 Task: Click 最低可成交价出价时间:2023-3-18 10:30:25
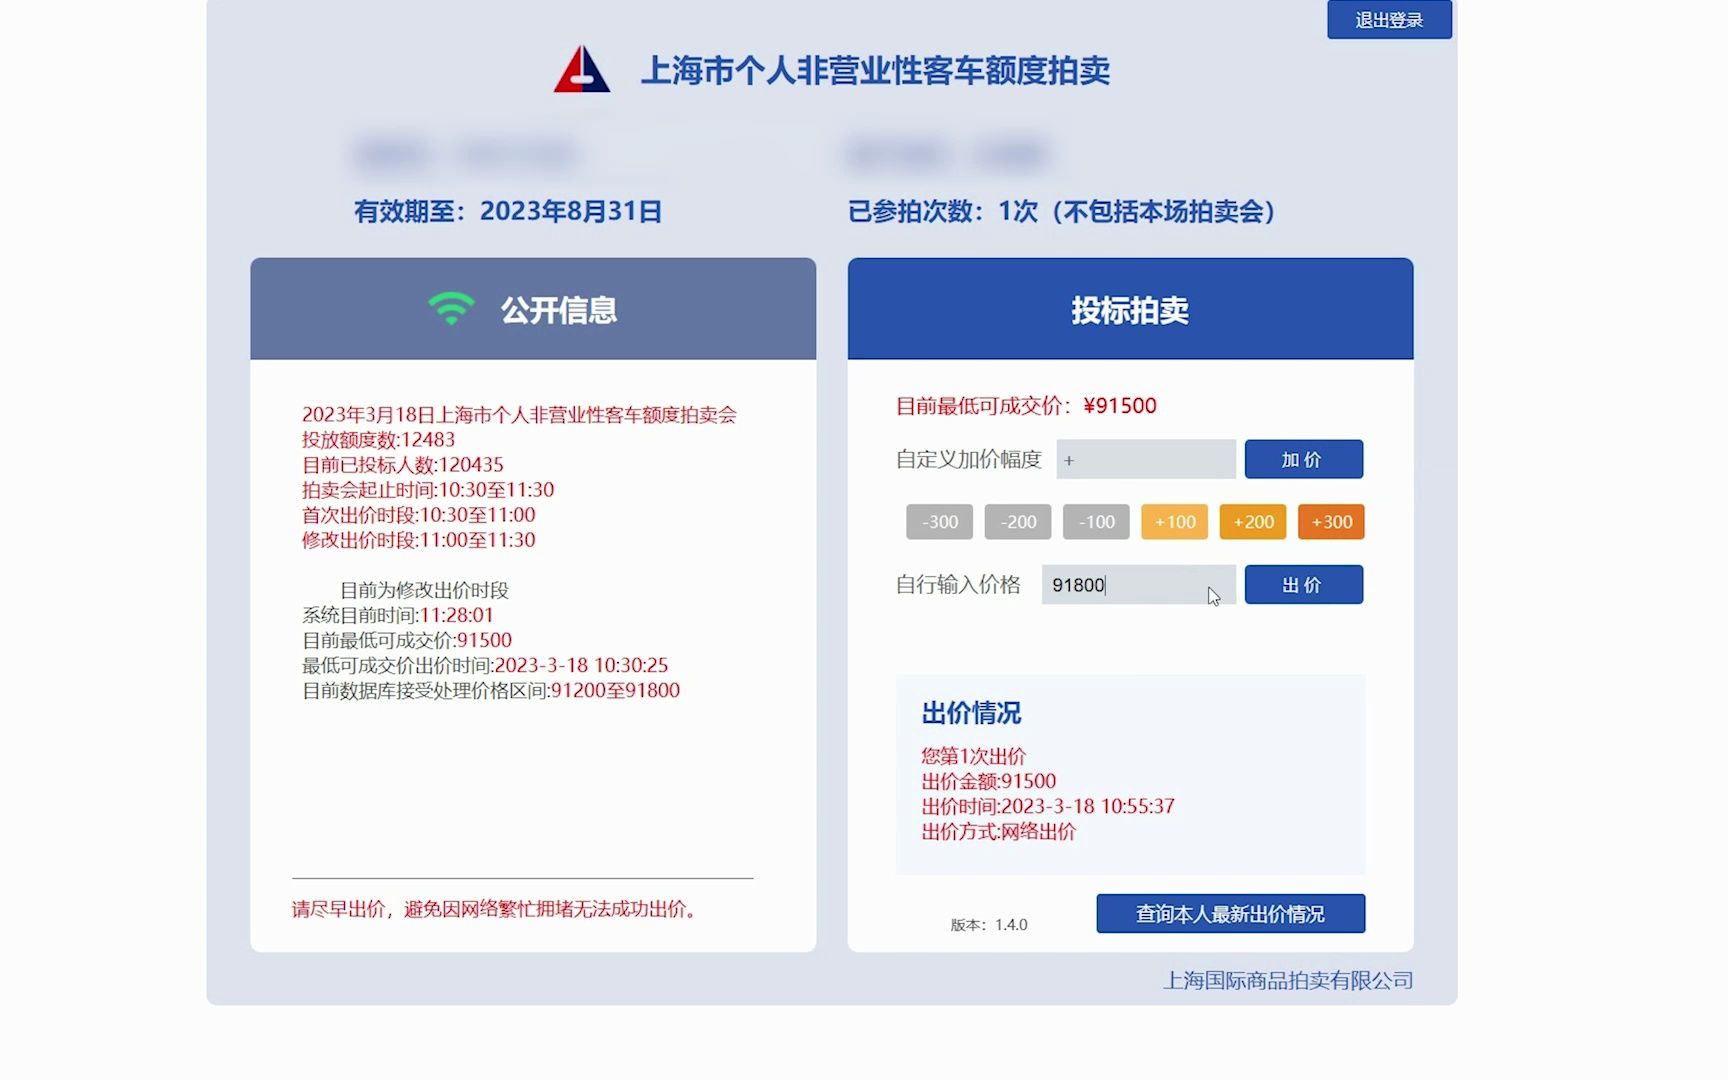[x=485, y=665]
